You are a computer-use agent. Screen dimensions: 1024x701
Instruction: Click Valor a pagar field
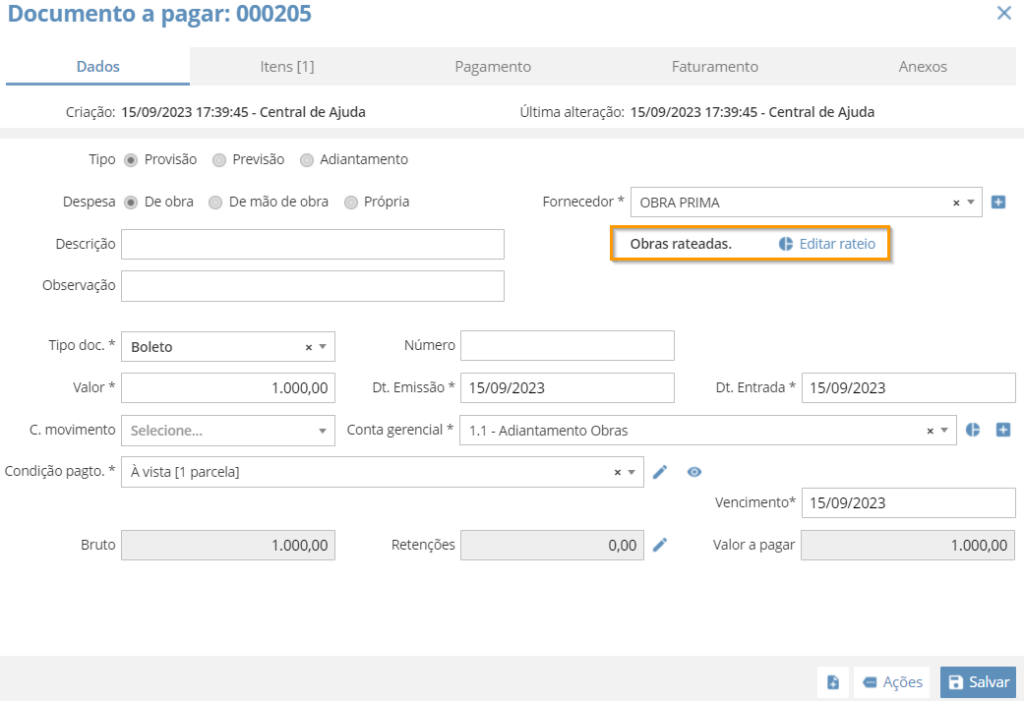coord(908,545)
